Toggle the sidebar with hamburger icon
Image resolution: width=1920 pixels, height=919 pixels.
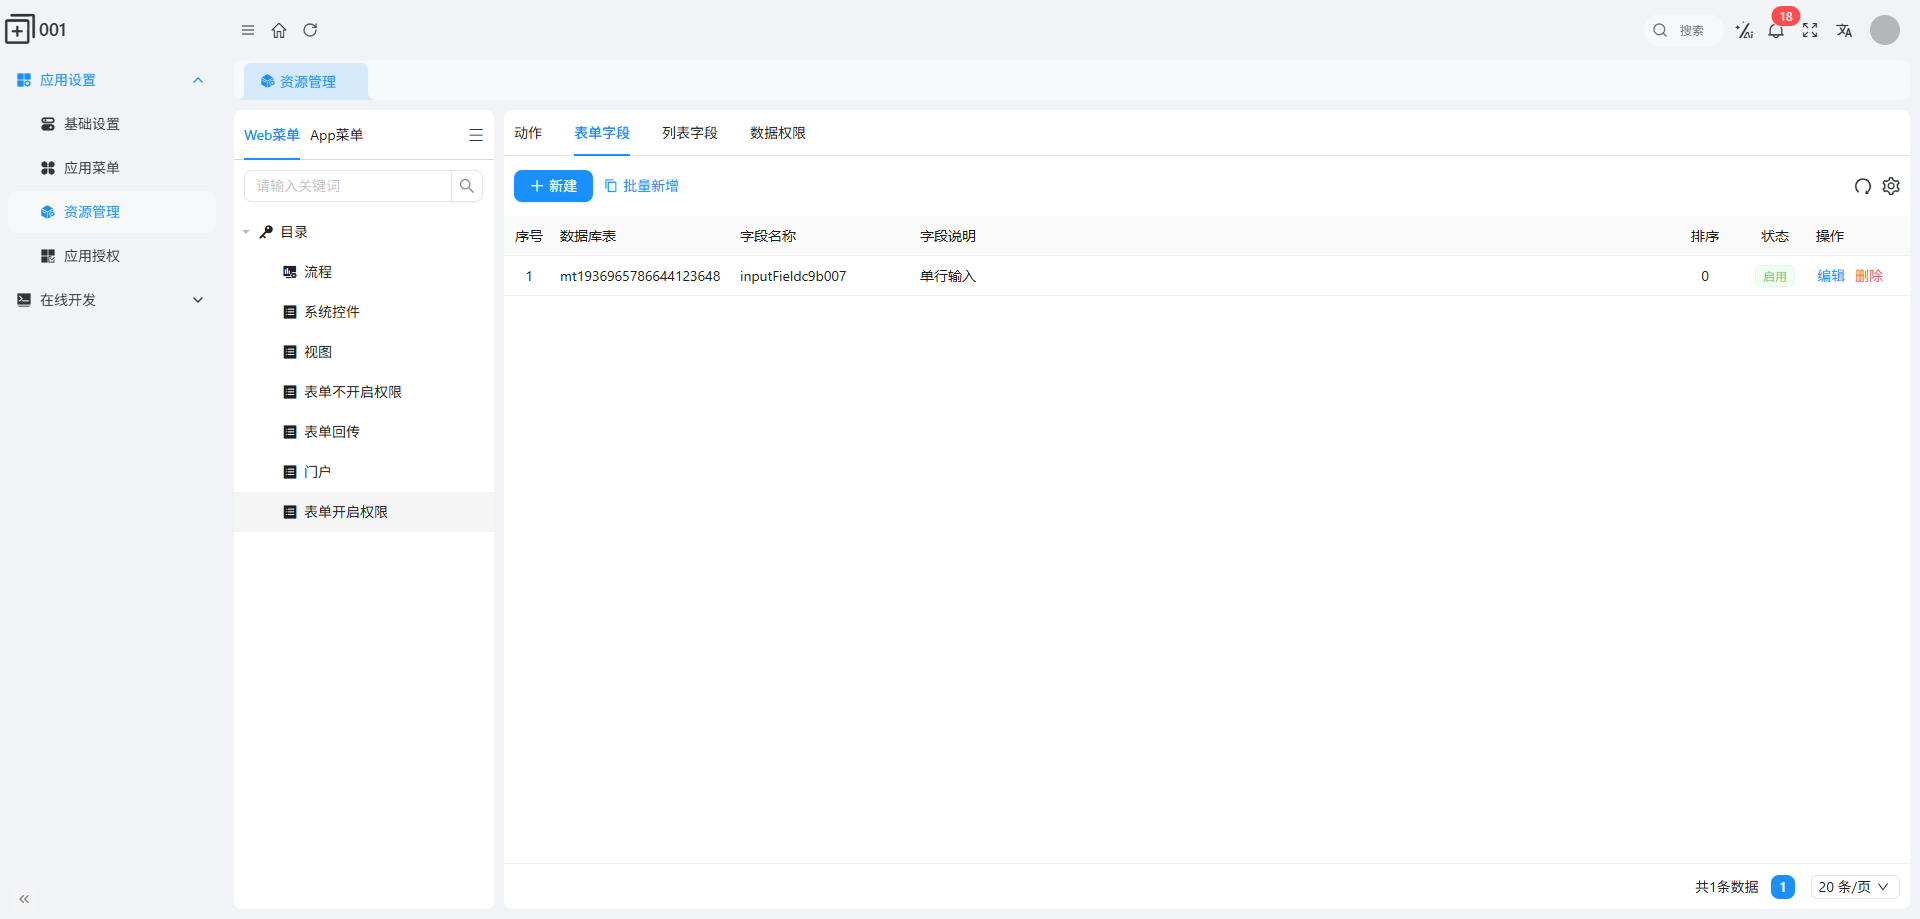248,30
